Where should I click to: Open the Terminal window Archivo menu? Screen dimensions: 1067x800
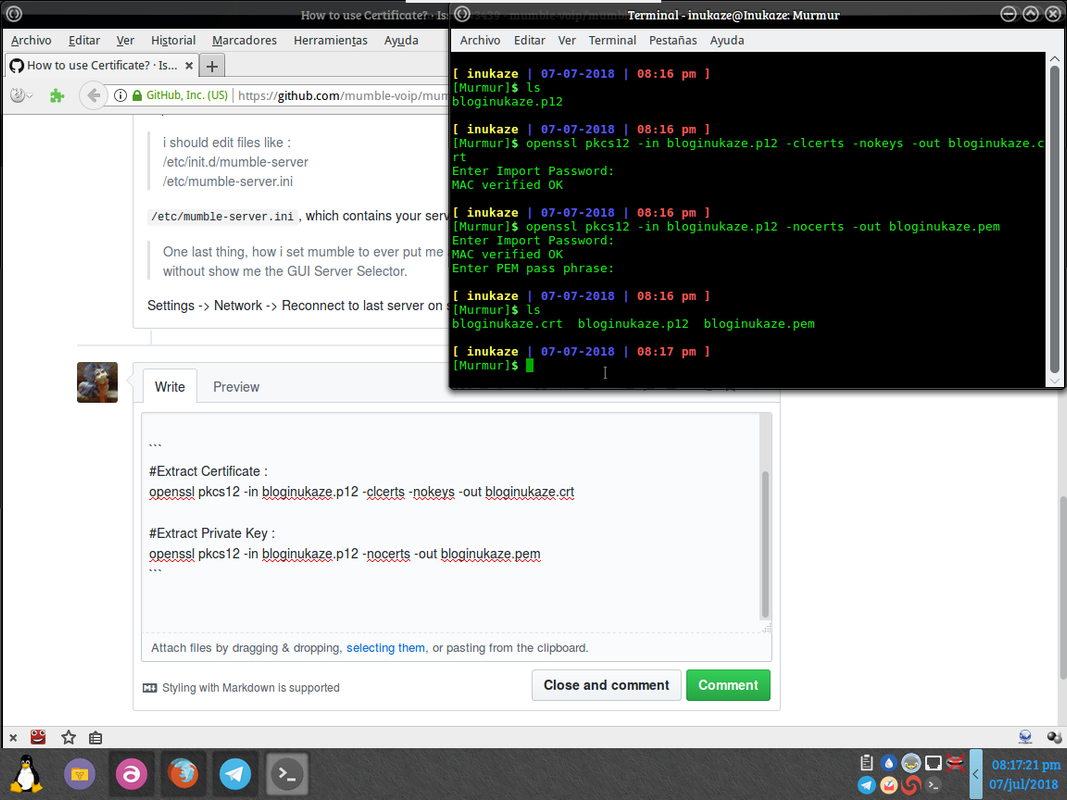pyautogui.click(x=480, y=40)
